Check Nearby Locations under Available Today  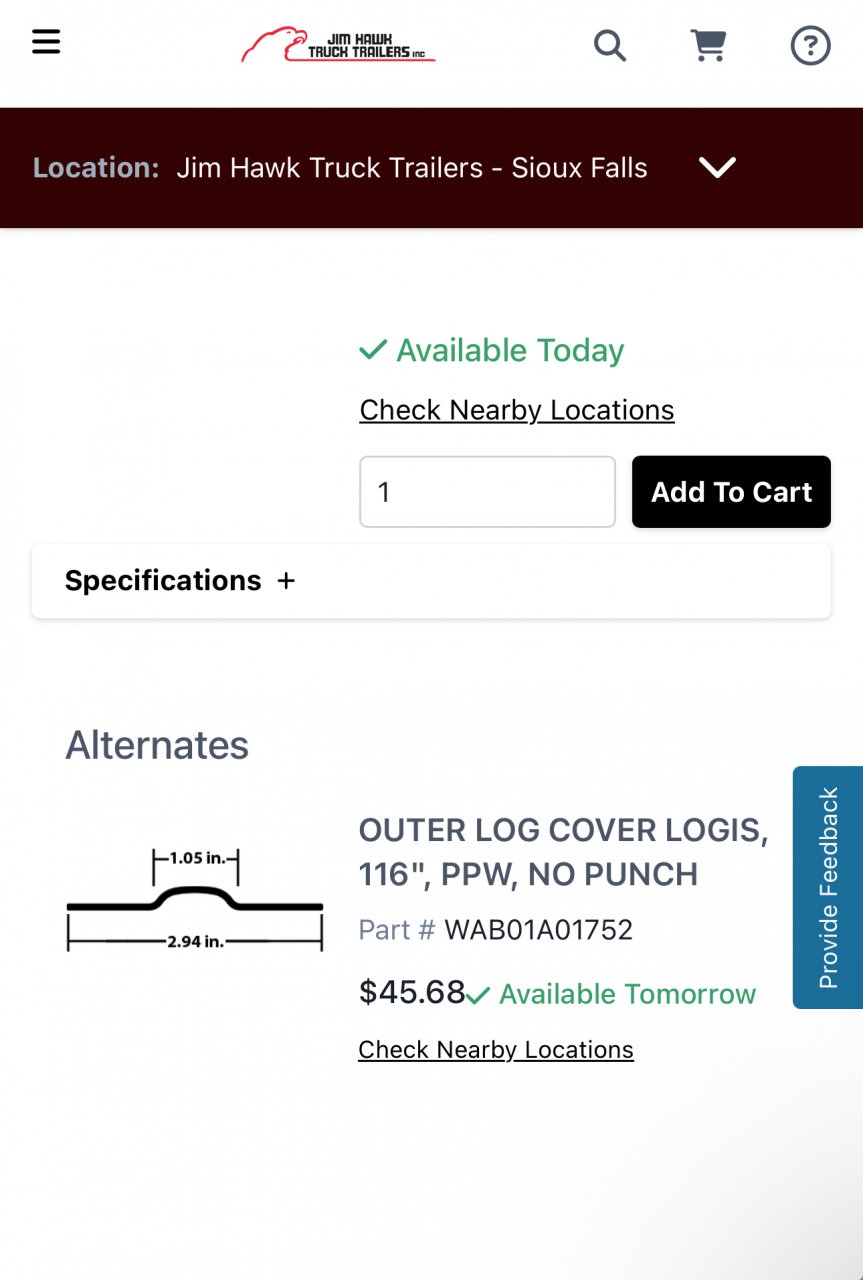coord(516,410)
